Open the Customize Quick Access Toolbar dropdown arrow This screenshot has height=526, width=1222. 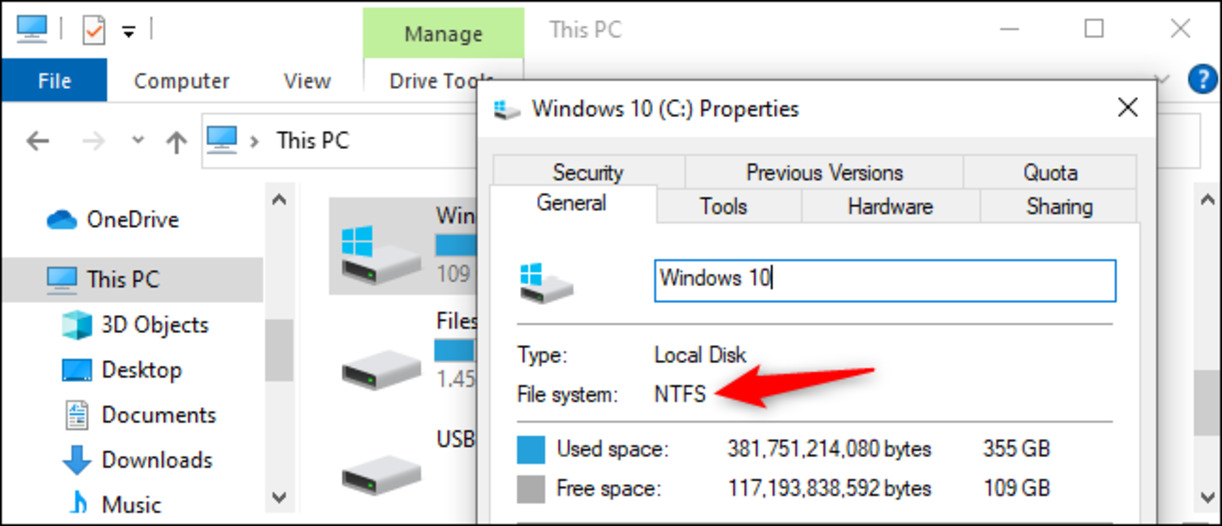128,31
